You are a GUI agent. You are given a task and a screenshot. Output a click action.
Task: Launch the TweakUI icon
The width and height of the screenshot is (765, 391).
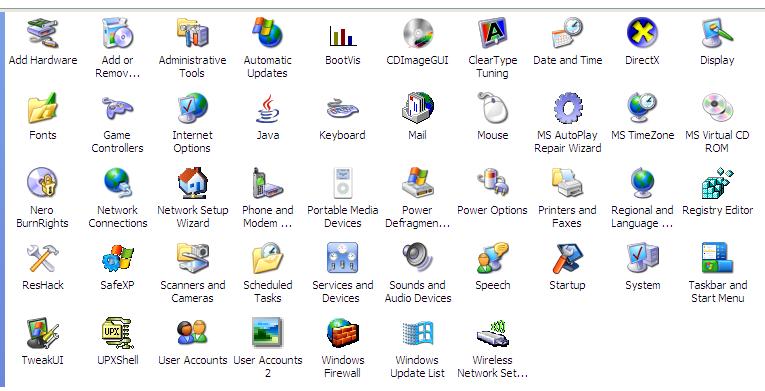pyautogui.click(x=42, y=333)
